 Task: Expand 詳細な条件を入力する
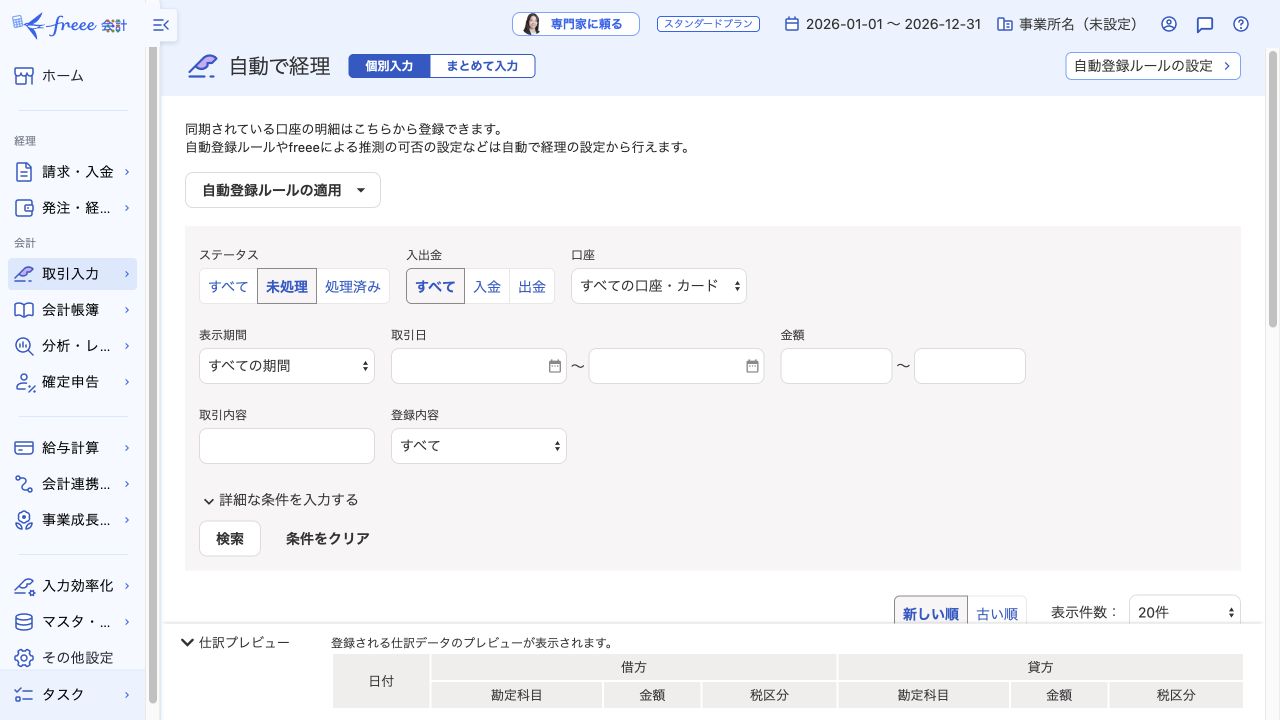(280, 500)
